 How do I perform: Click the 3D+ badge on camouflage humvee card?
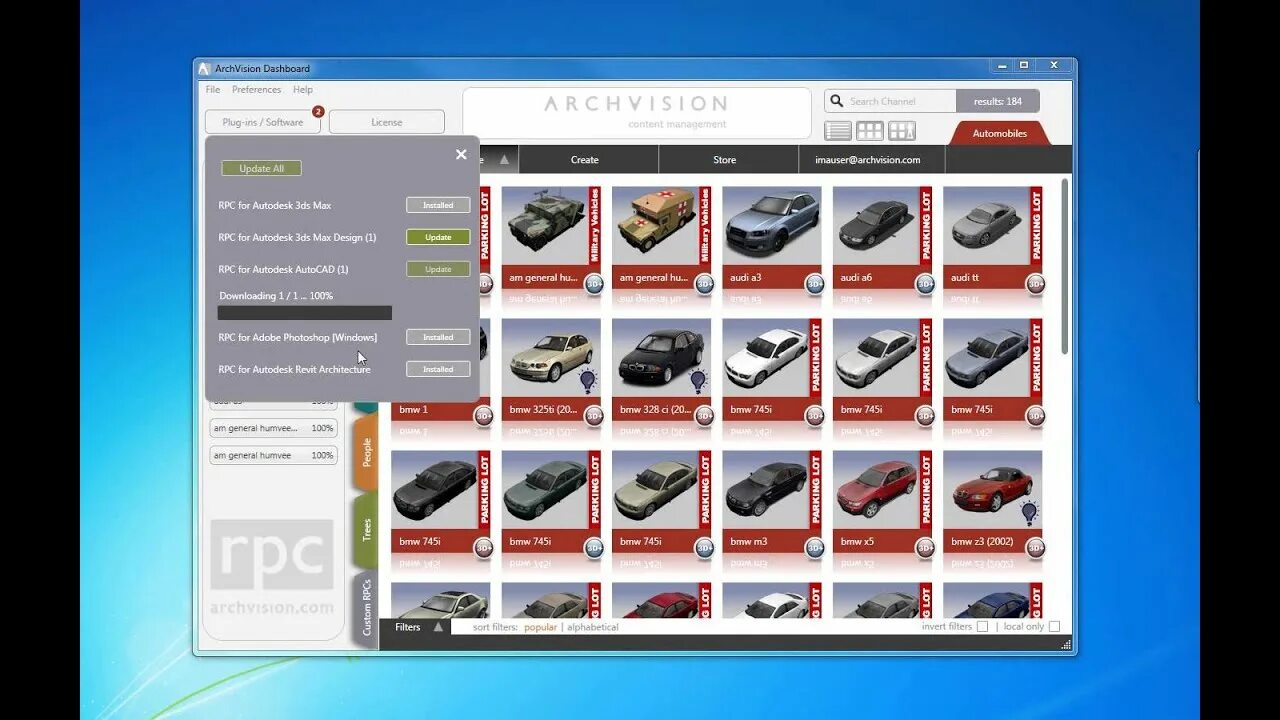594,284
